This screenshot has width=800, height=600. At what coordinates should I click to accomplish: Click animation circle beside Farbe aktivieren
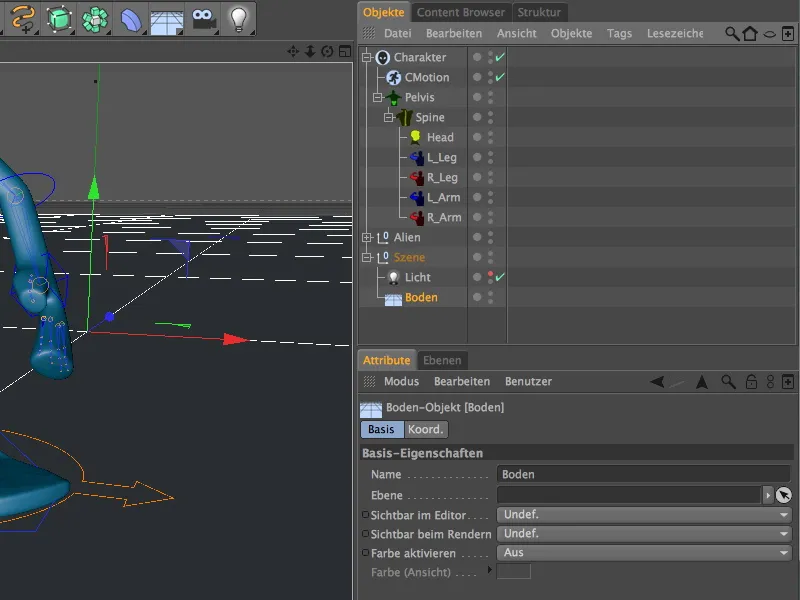[365, 553]
